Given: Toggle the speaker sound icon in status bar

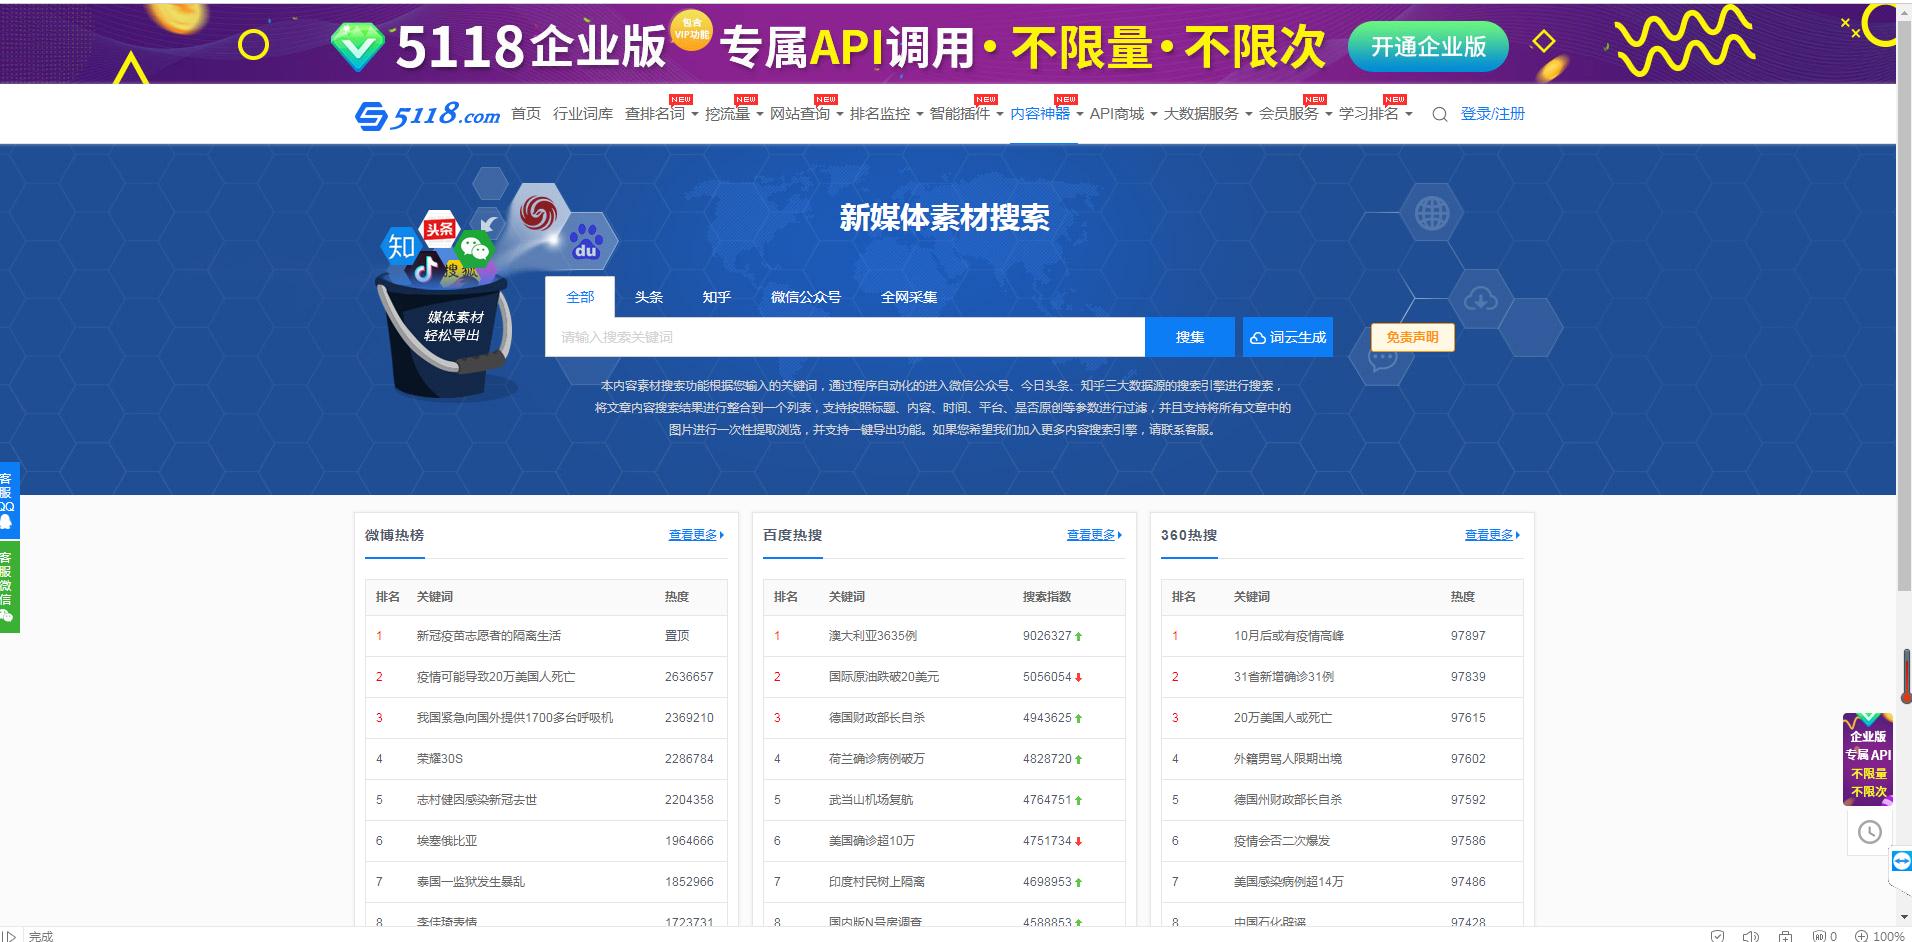Looking at the screenshot, I should point(1751,936).
